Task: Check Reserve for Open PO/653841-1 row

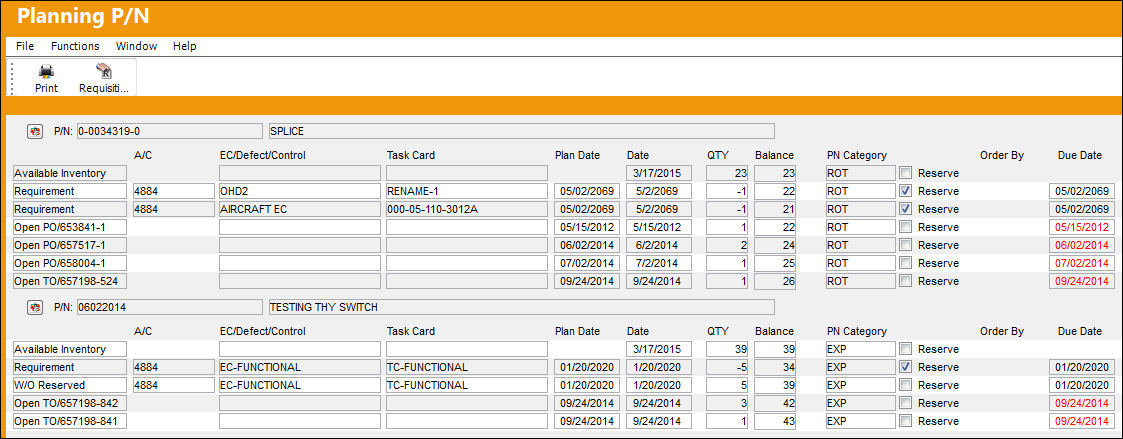Action: pos(906,227)
